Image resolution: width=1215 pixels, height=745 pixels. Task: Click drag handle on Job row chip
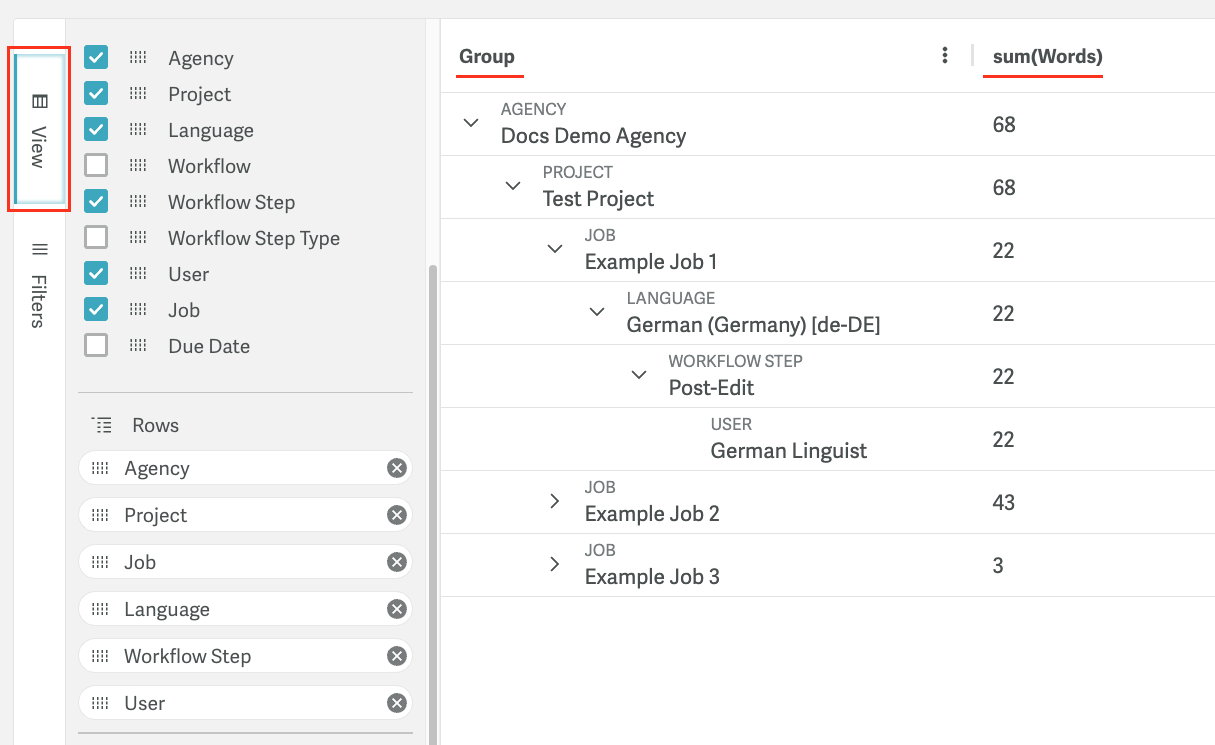pos(100,562)
